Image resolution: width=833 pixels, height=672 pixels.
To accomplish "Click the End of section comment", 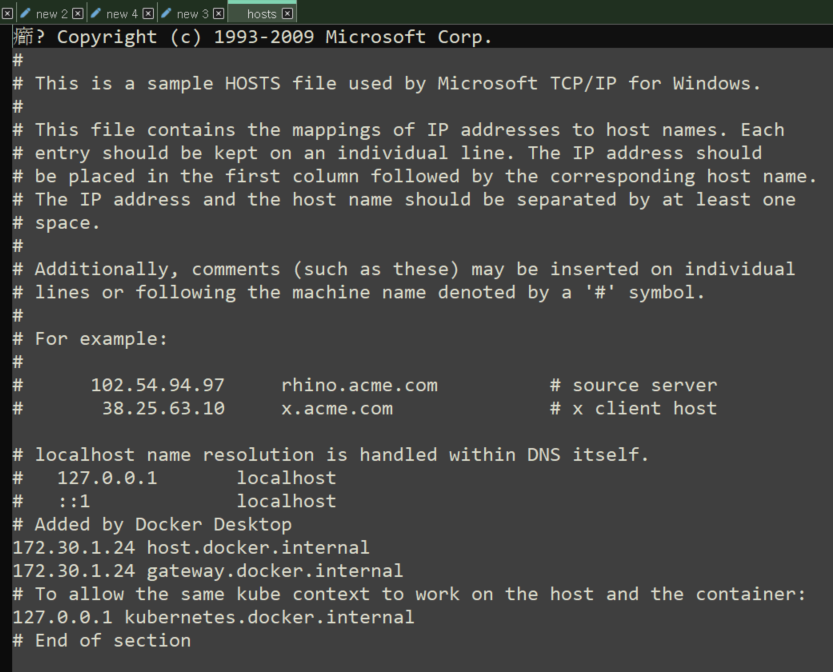I will pyautogui.click(x=100, y=640).
